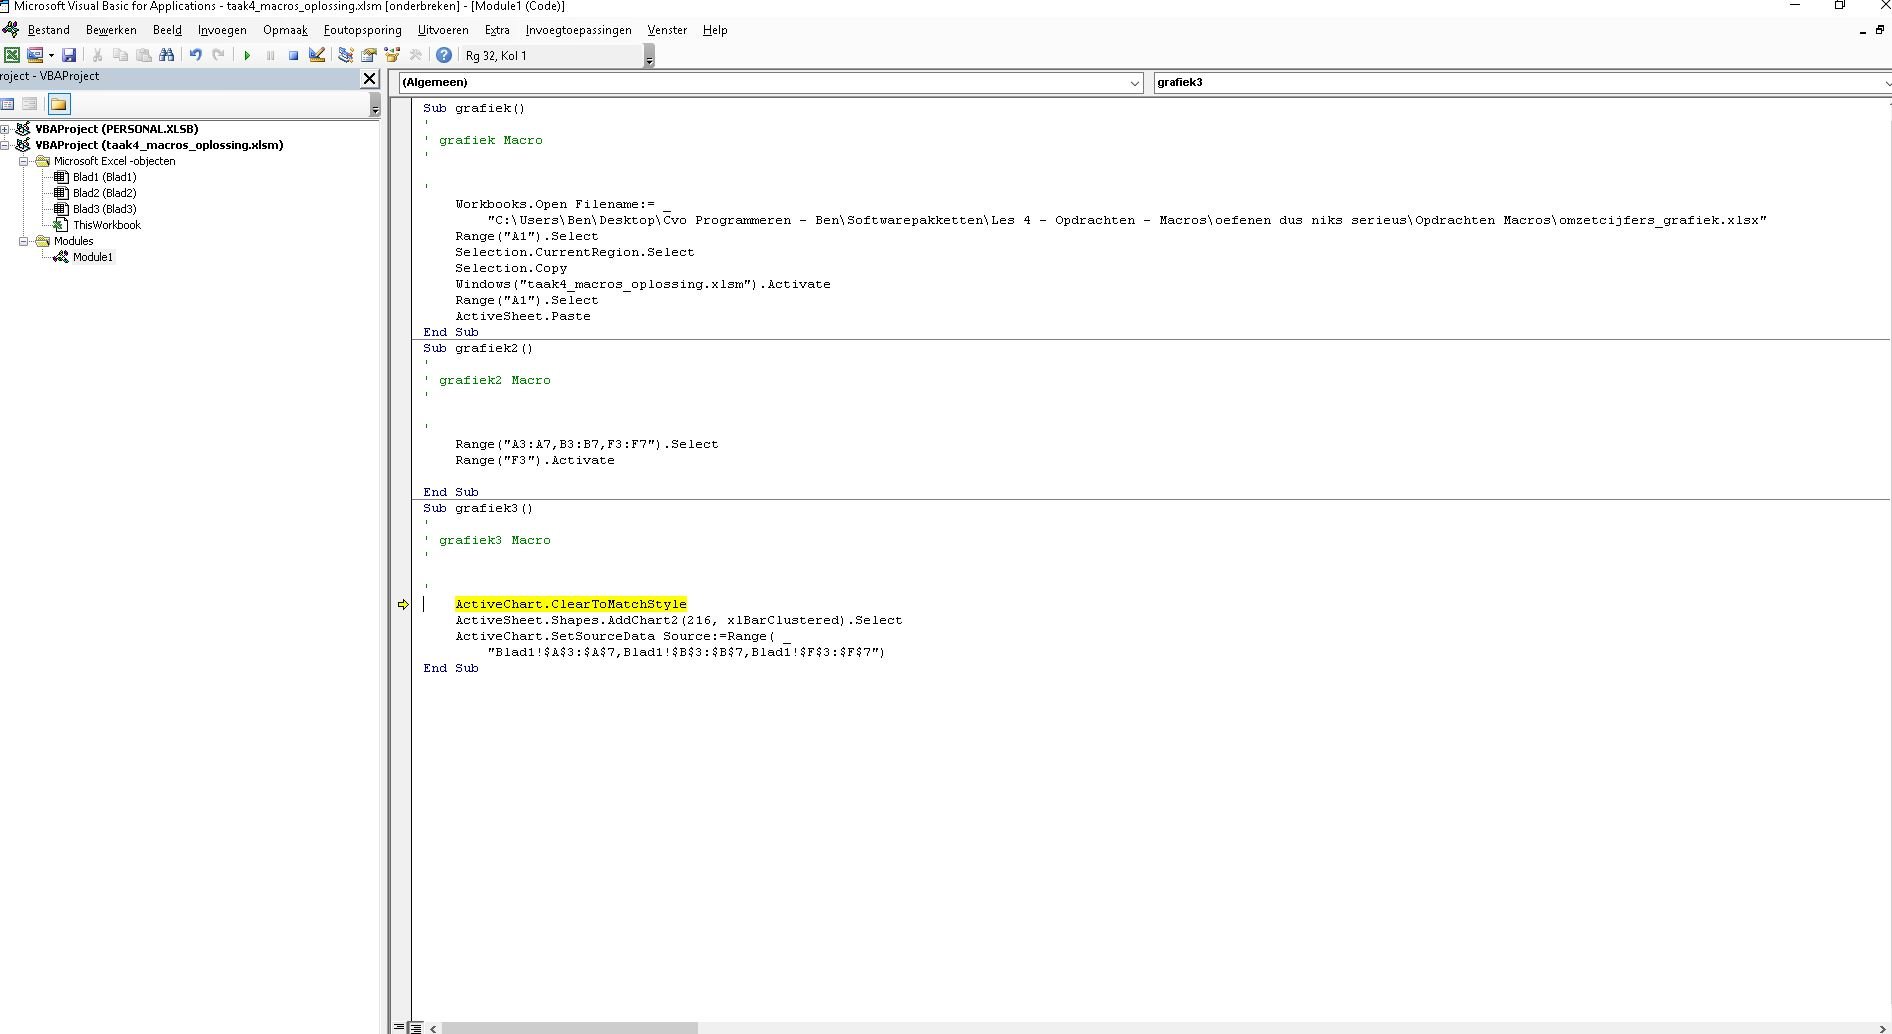Click the View Object icon in Project pane
Image resolution: width=1892 pixels, height=1034 pixels.
tap(30, 104)
